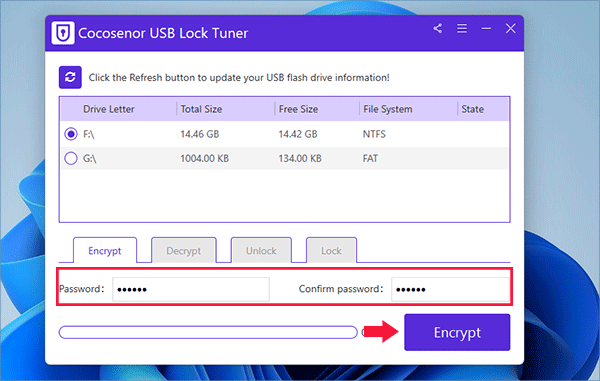The image size is (600, 381).
Task: Click the State column header
Action: tap(473, 109)
